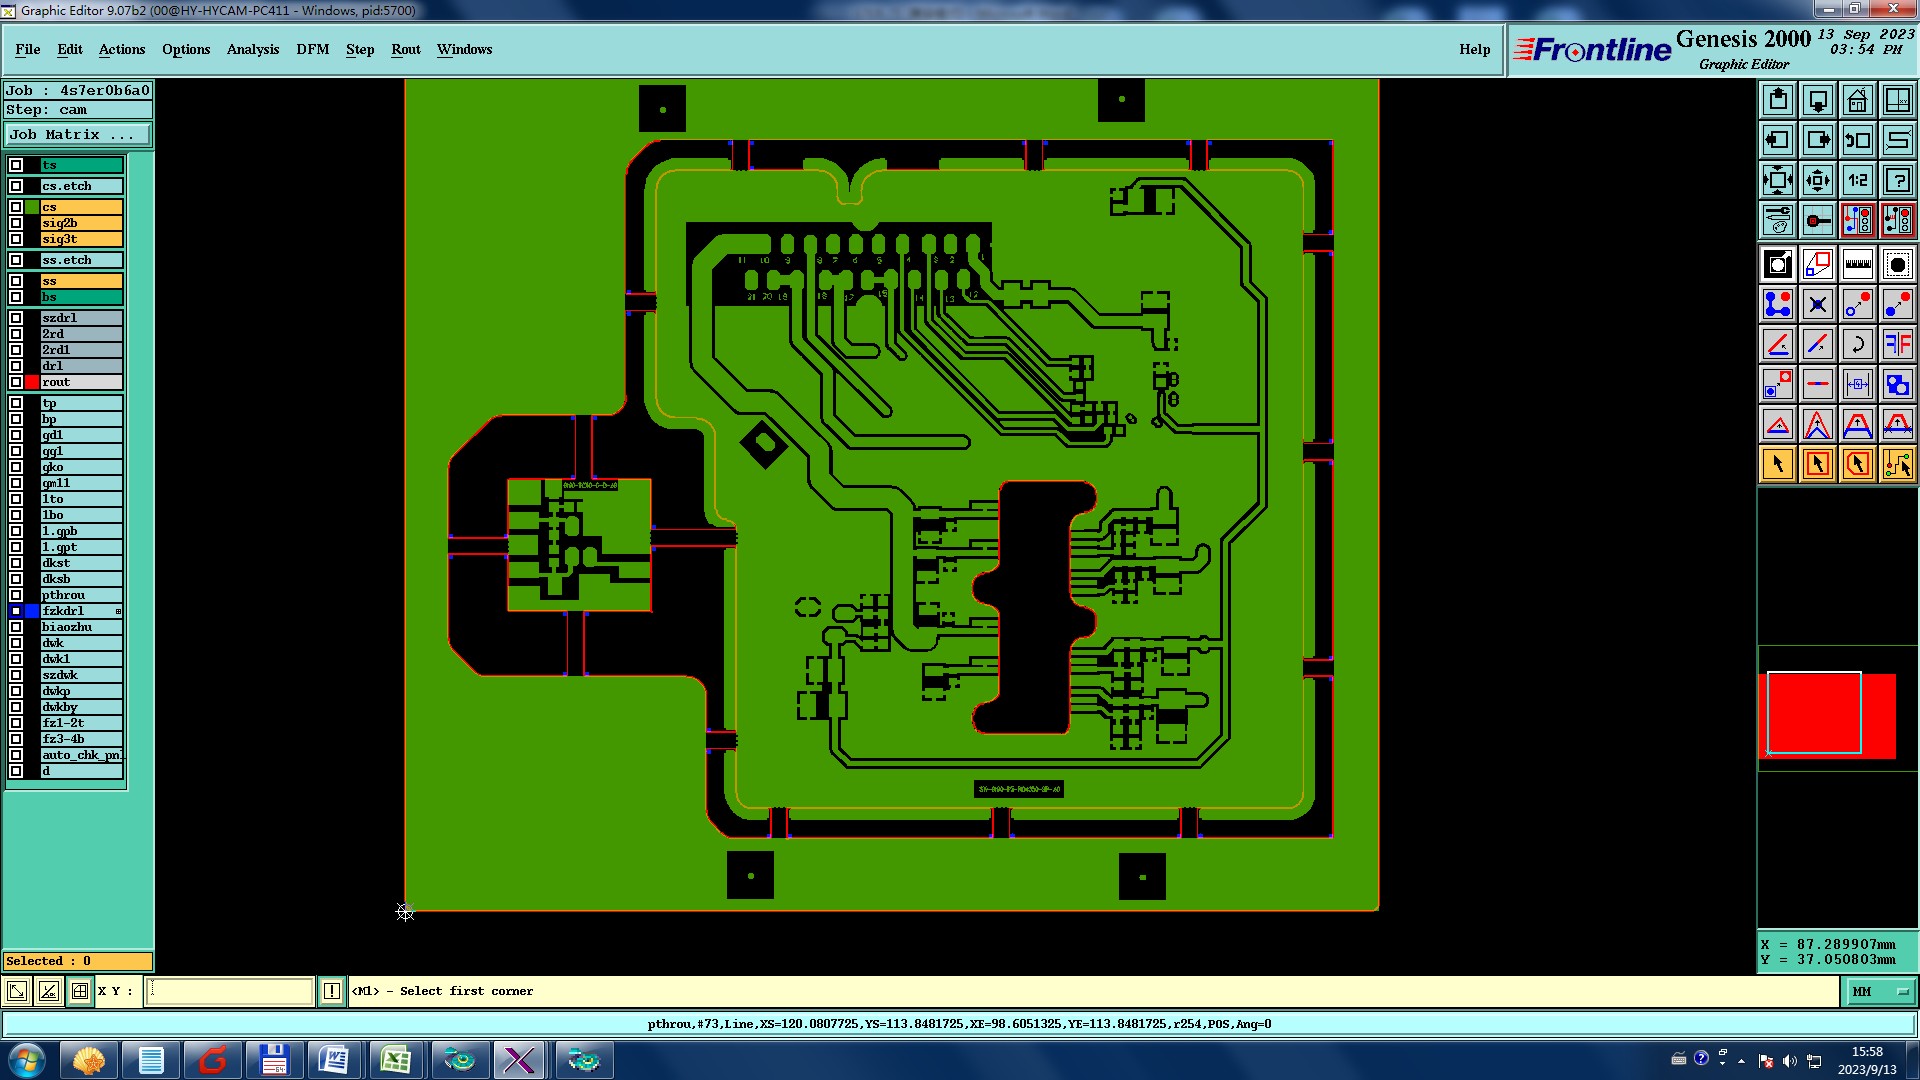Select the plain arrow pointer tool
The height and width of the screenshot is (1080, 1920).
point(1778,464)
